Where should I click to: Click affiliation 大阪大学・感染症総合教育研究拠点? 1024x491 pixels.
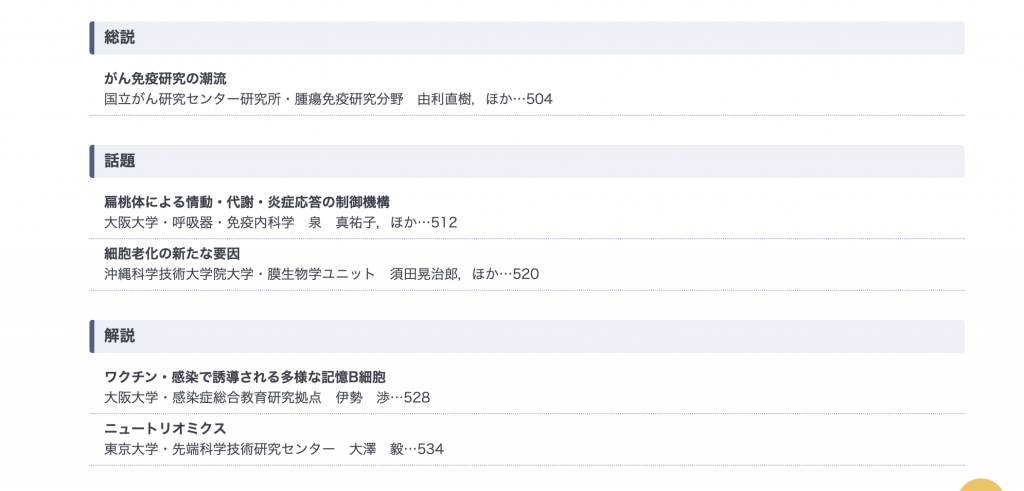213,398
